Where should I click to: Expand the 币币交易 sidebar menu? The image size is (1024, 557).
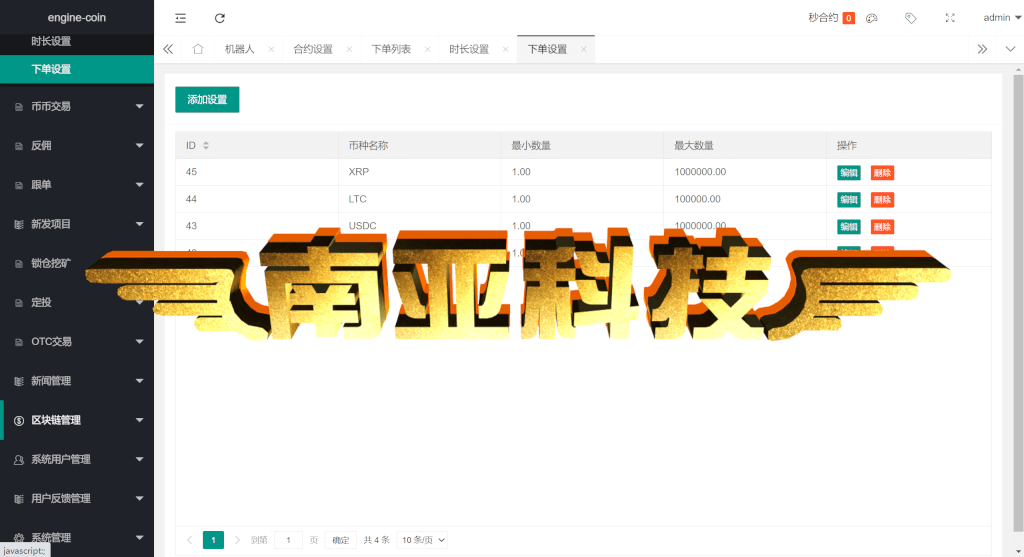tap(77, 106)
